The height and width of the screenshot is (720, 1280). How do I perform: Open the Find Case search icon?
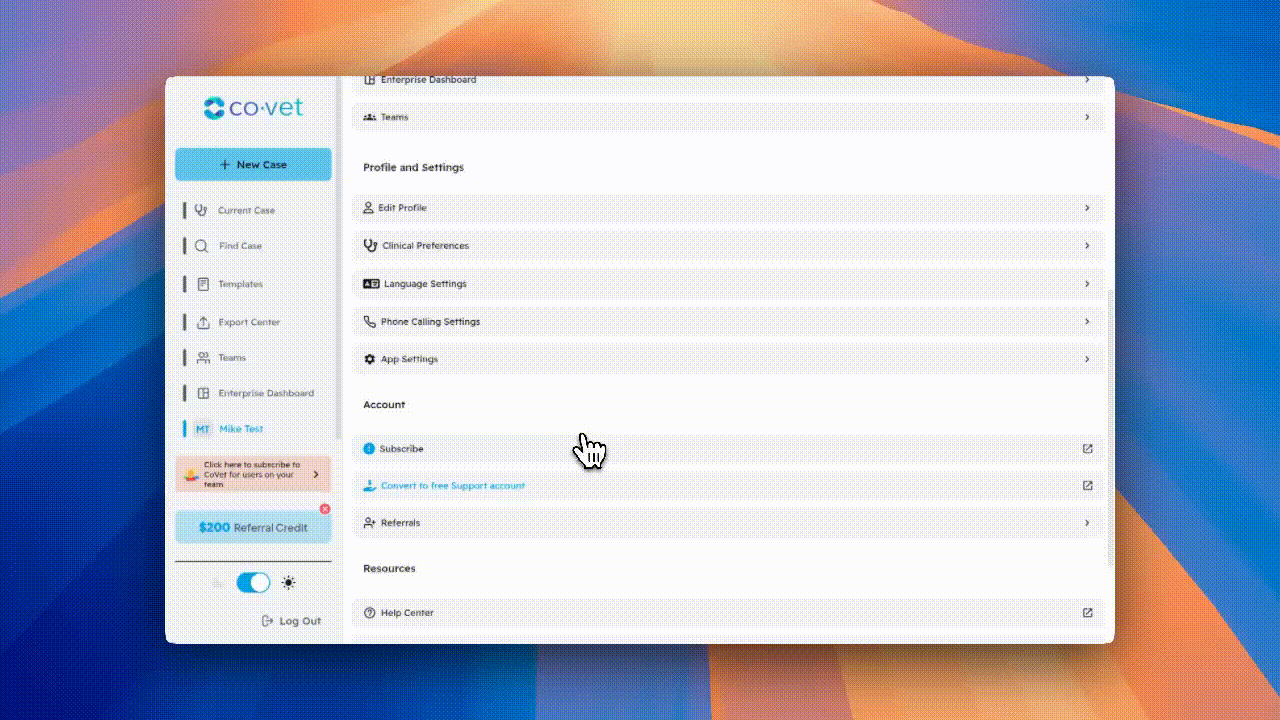203,246
